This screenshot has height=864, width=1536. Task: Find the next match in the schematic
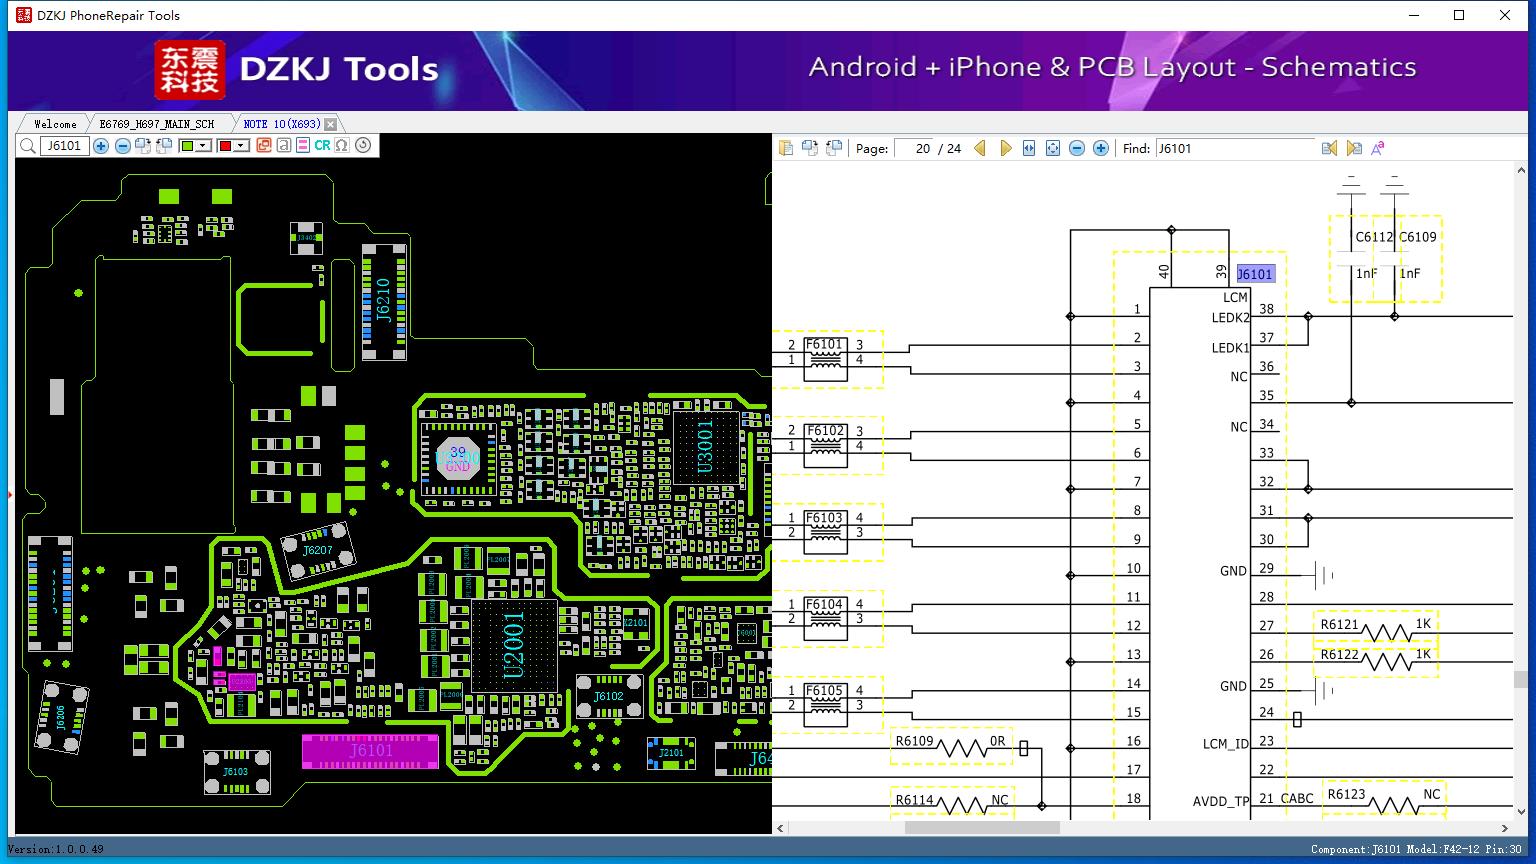1354,148
